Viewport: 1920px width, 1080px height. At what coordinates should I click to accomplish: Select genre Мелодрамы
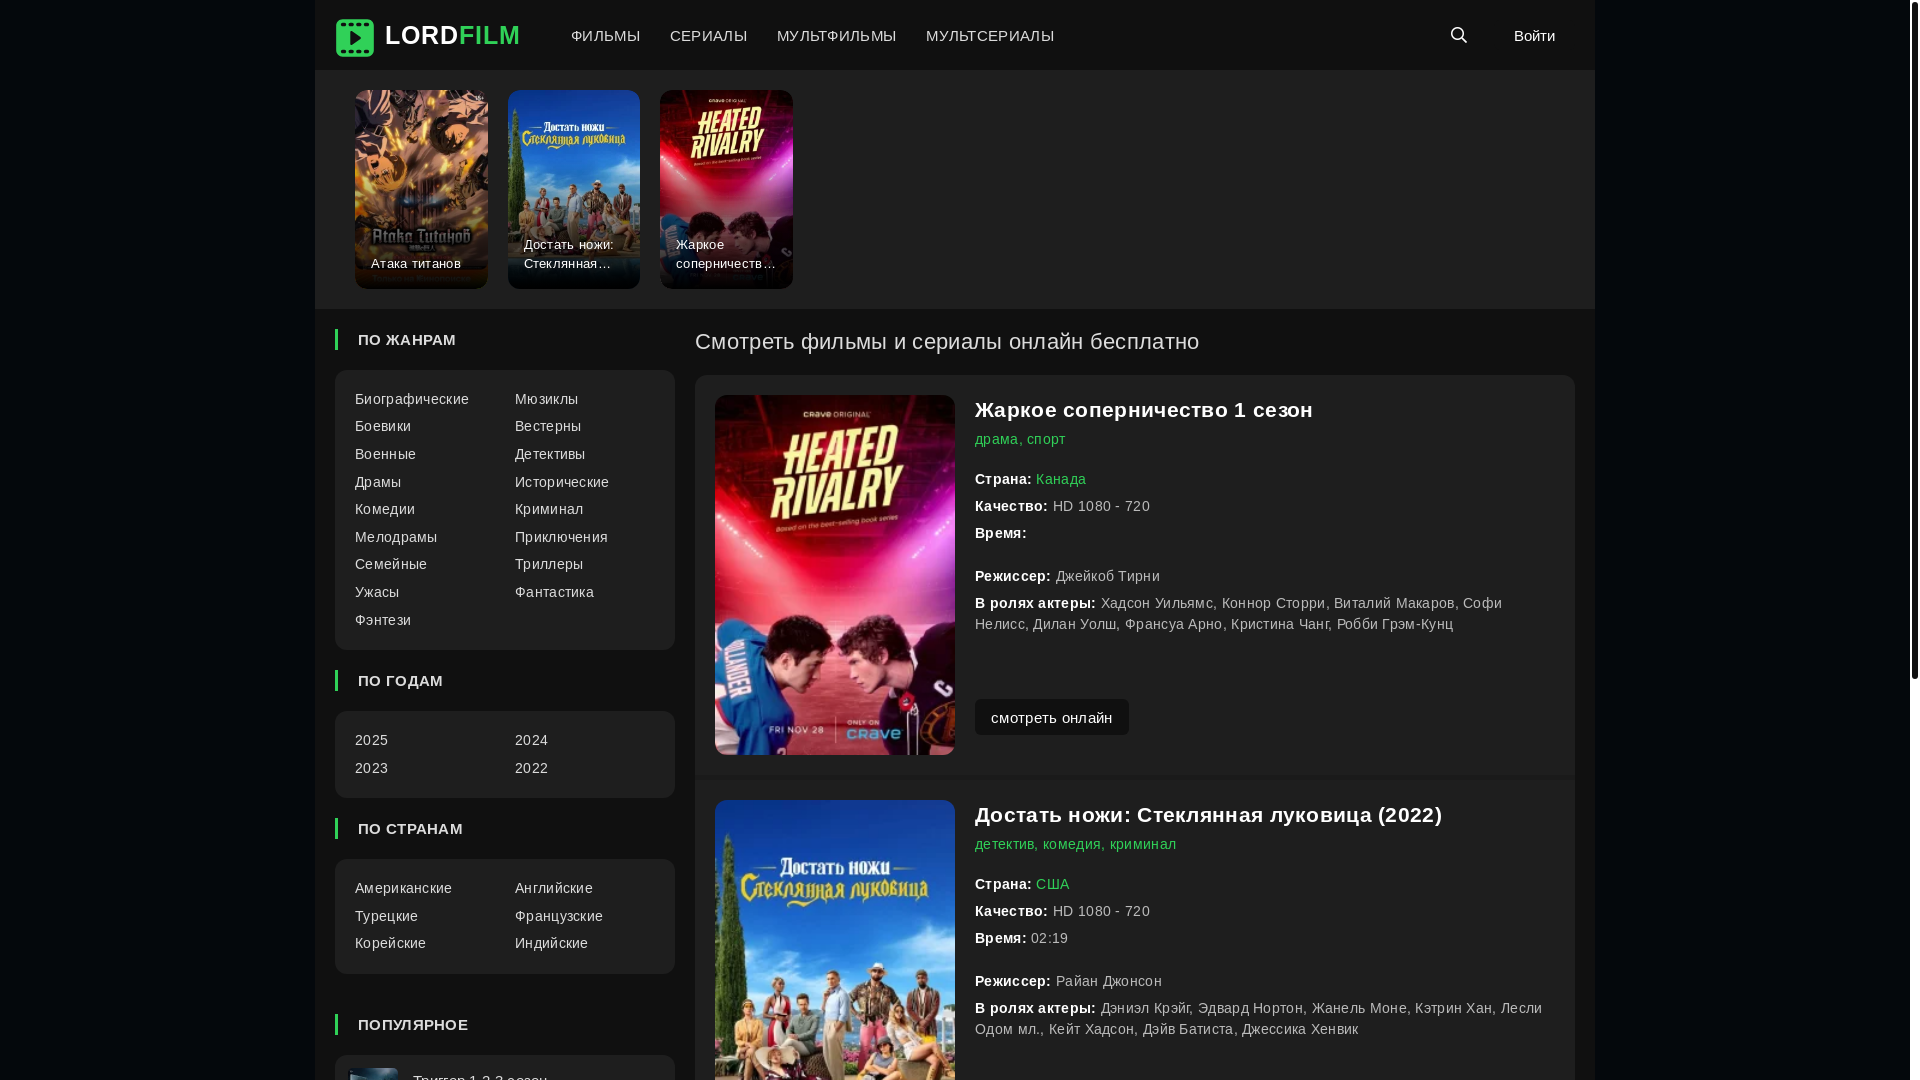click(396, 537)
